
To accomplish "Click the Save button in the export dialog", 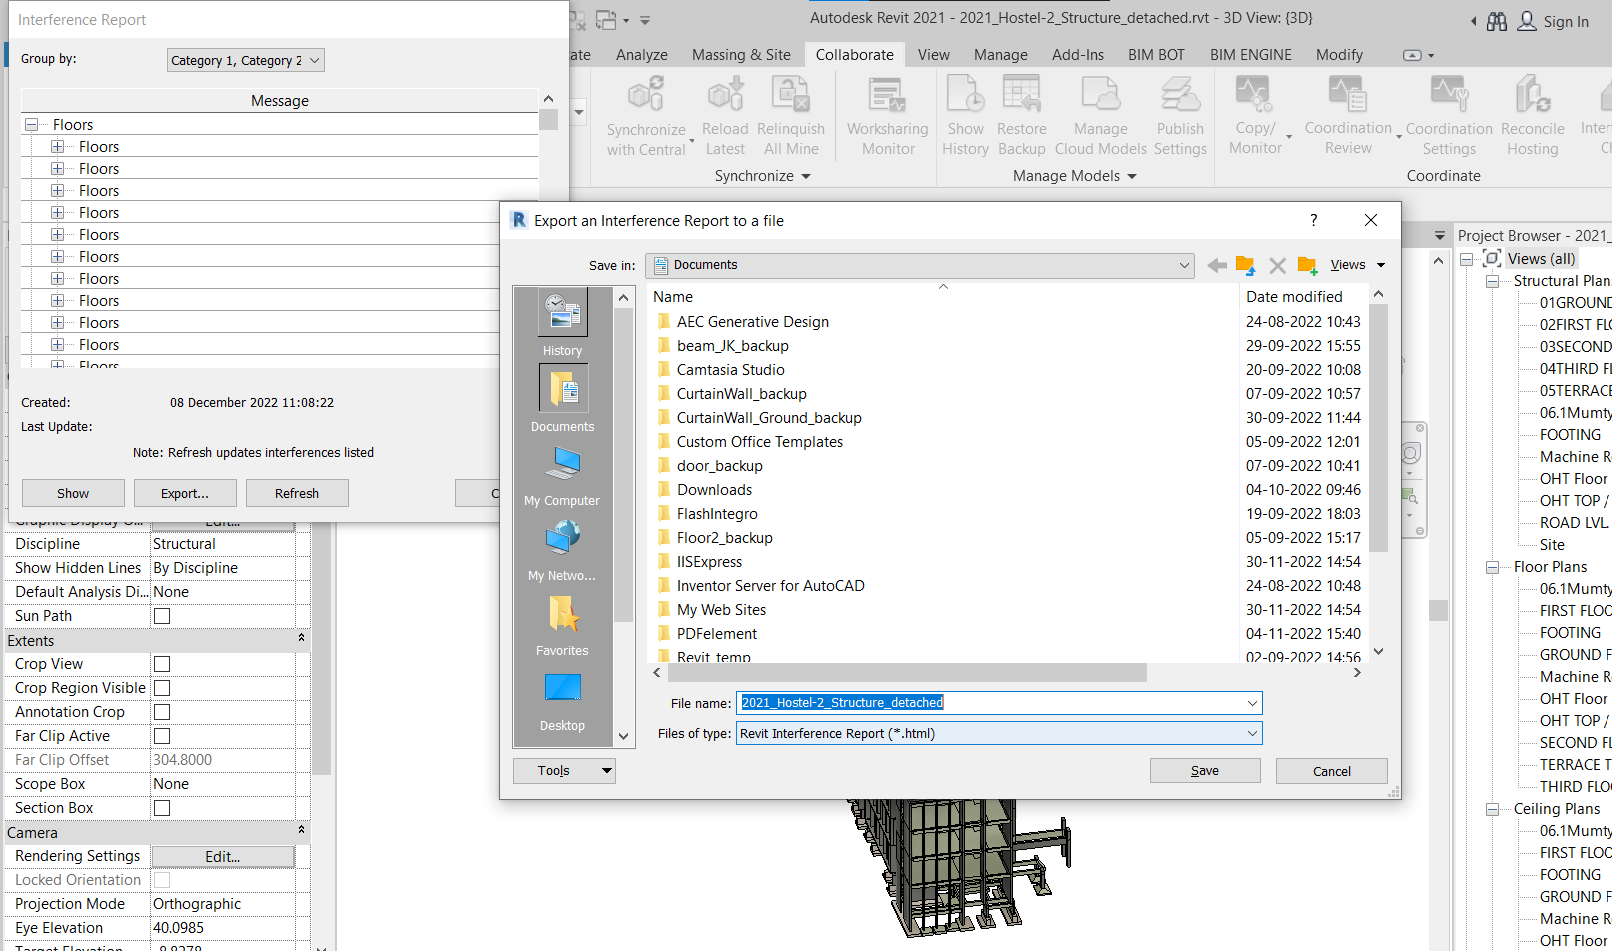I will [1205, 771].
